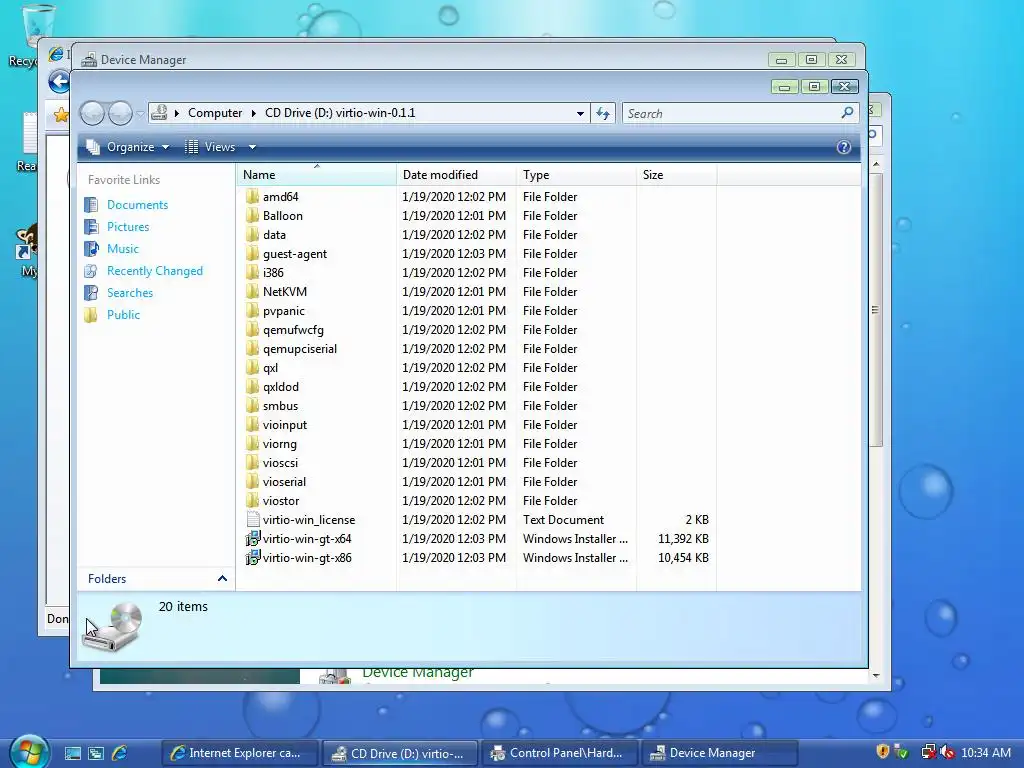Click the vioinput folder name
1024x768 pixels.
(x=285, y=424)
